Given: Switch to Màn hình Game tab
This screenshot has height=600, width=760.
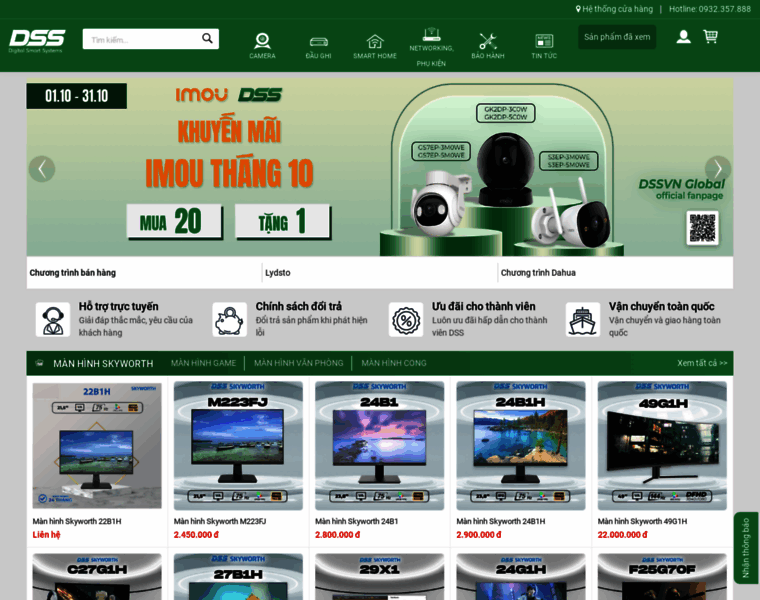Looking at the screenshot, I should coord(203,363).
